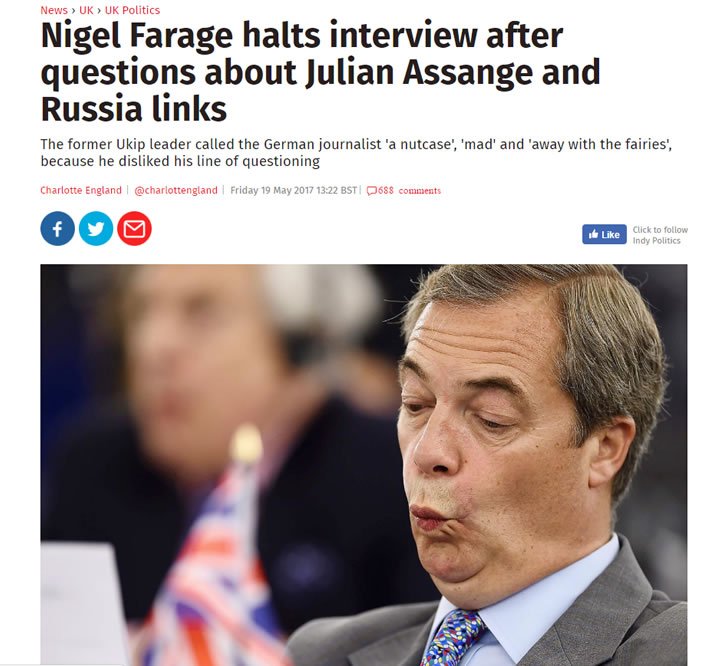Click the Friday 19 May 2017 timestamp
The width and height of the screenshot is (716, 666).
(293, 190)
